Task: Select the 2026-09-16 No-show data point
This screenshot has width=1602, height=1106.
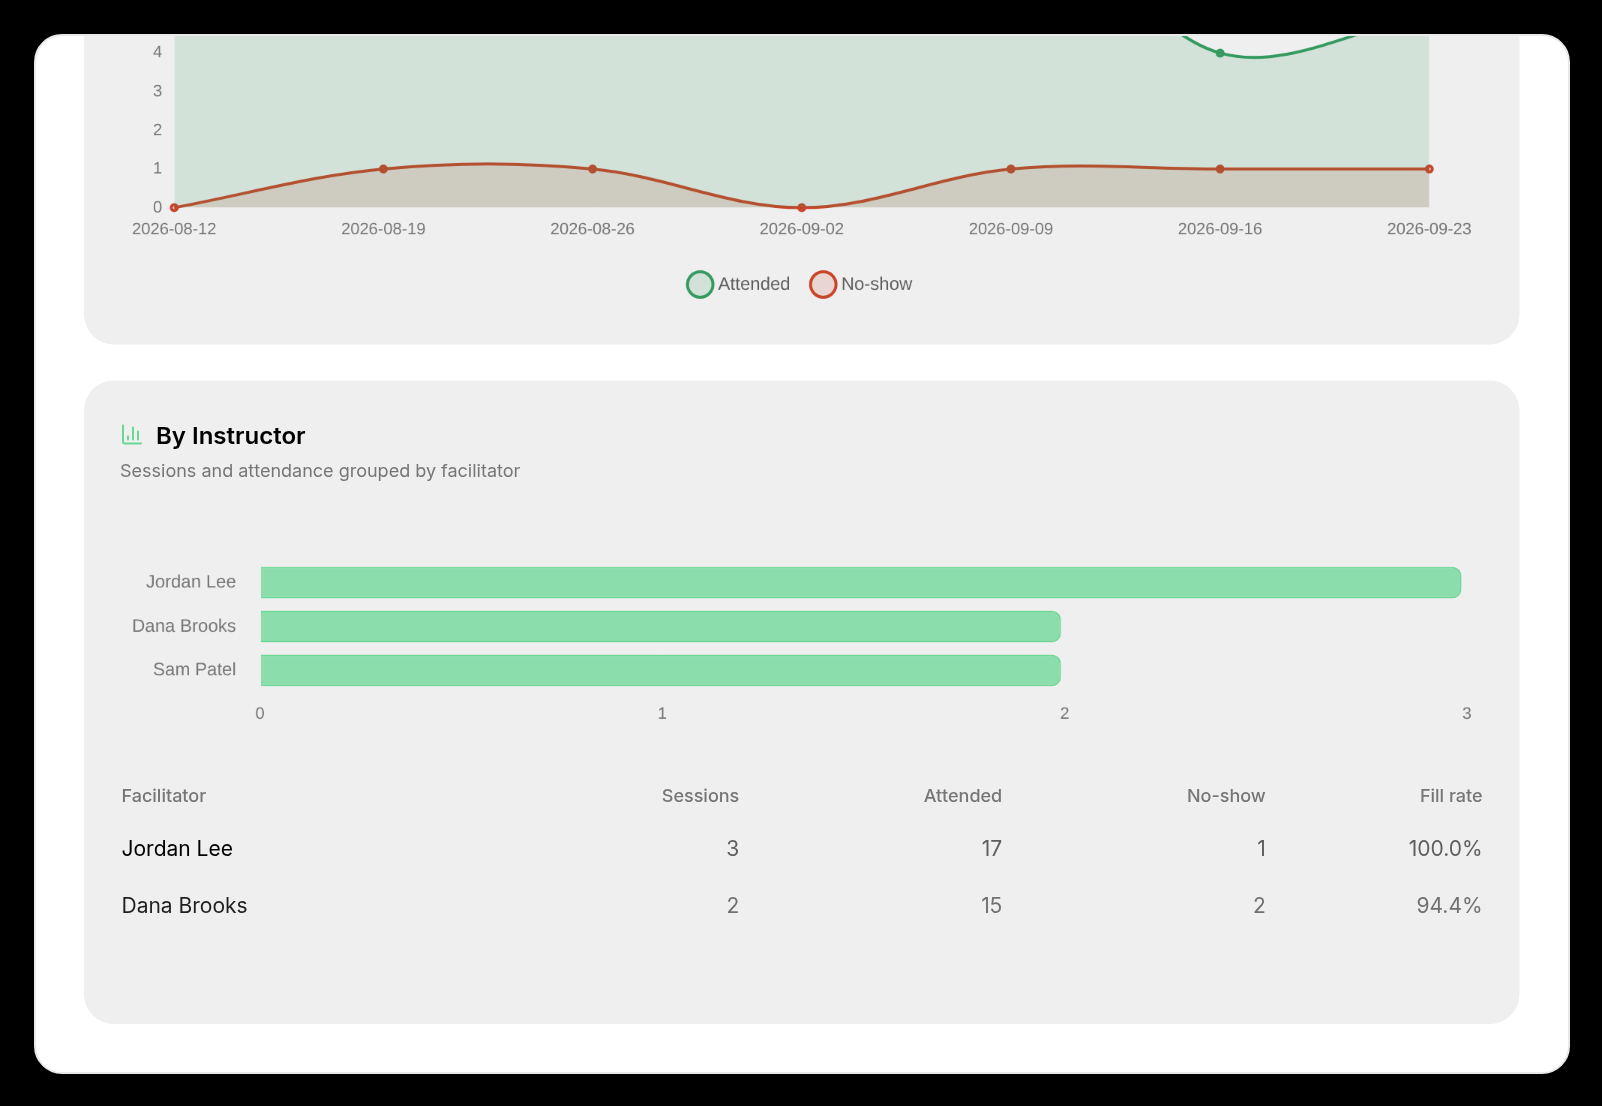Action: click(x=1220, y=169)
